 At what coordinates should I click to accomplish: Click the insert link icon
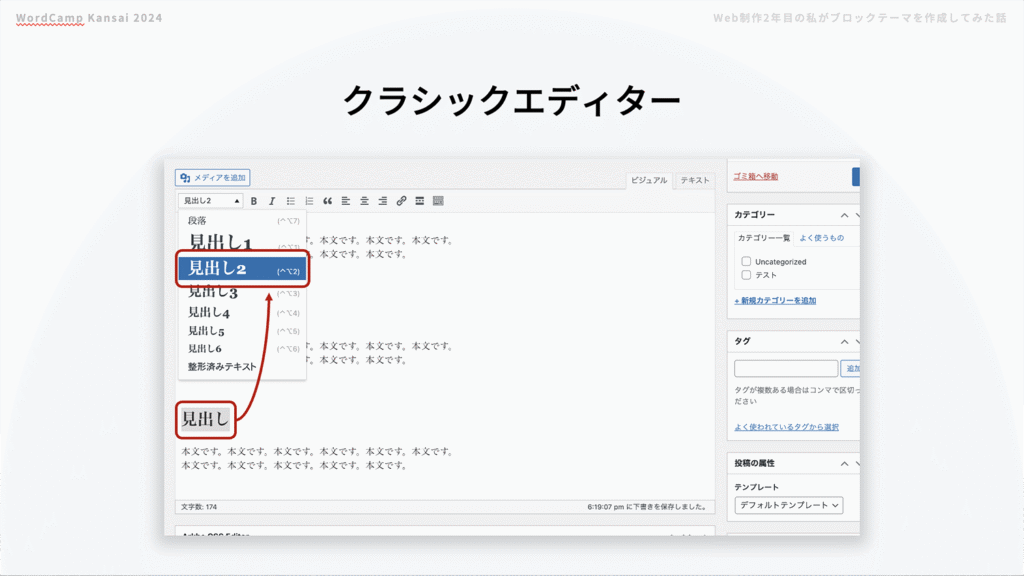point(401,201)
